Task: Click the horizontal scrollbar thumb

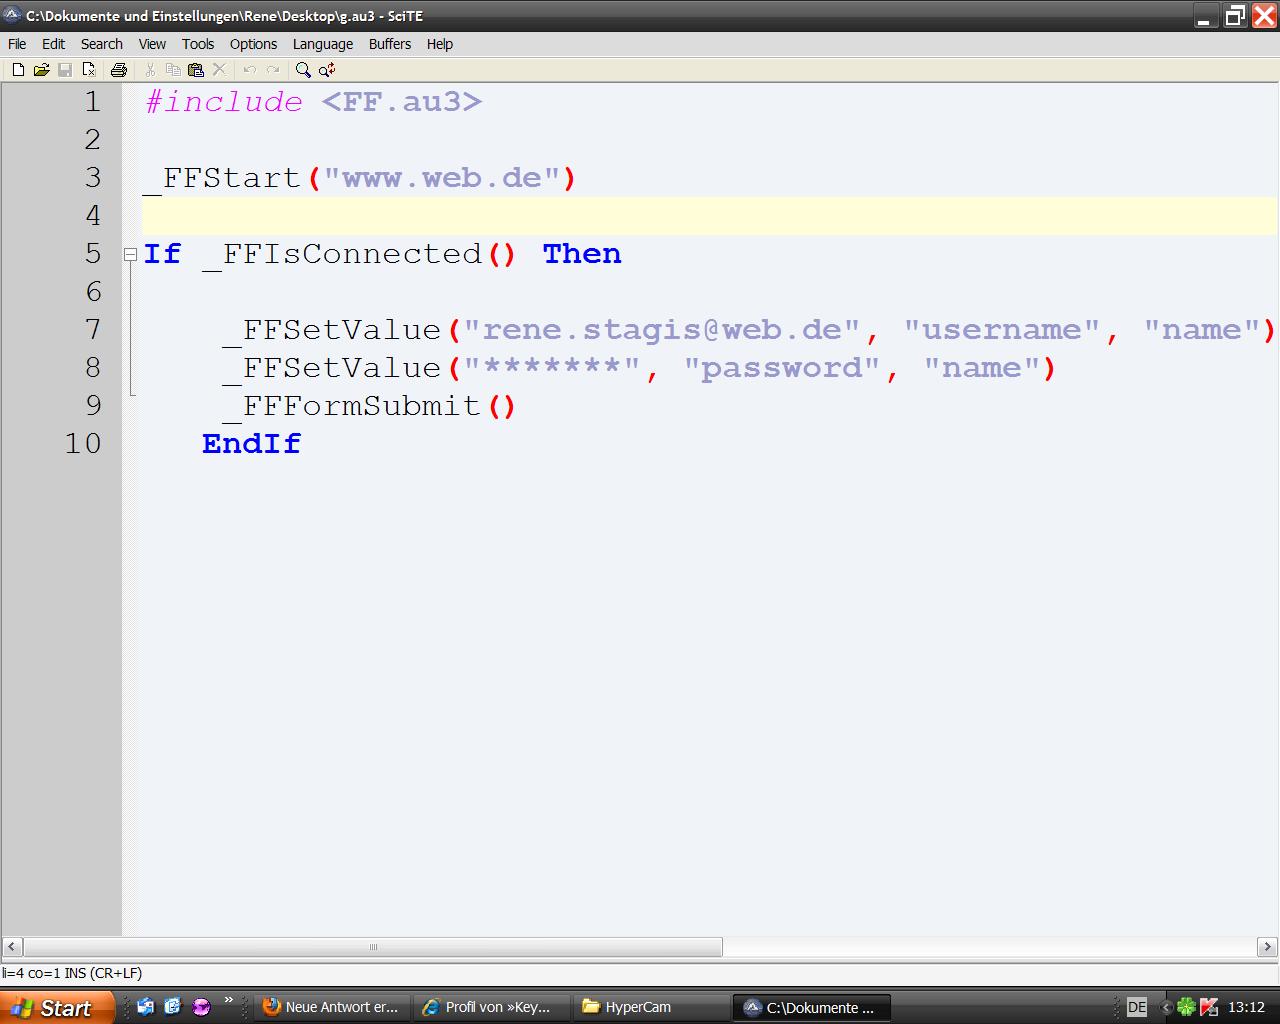Action: (373, 946)
